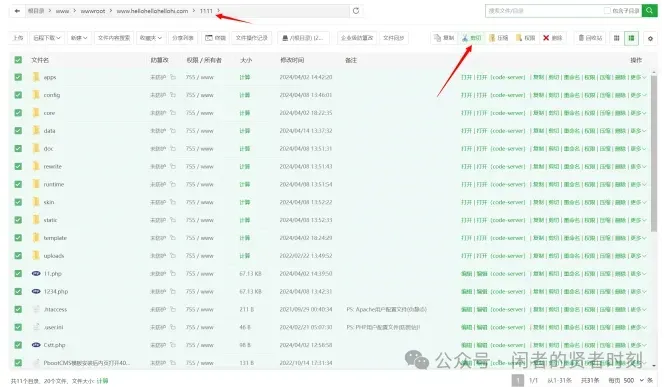Tick the include subdirectories (包含子目录) checkbox

[607, 11]
